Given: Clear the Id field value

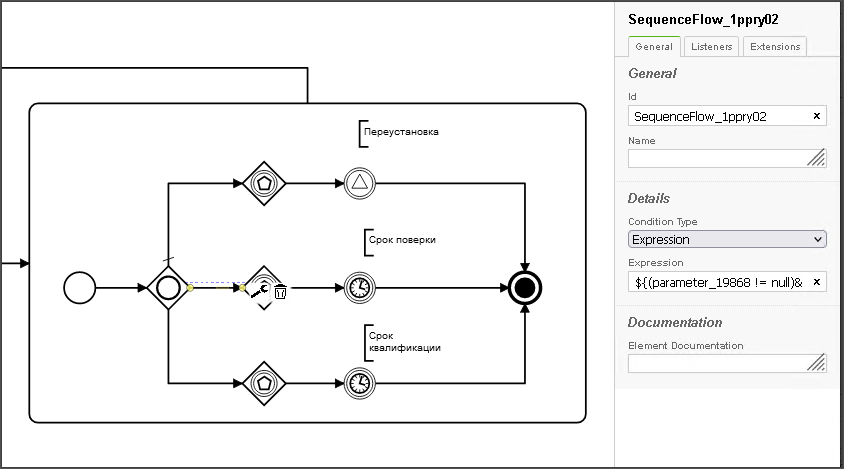Looking at the screenshot, I should pyautogui.click(x=817, y=116).
